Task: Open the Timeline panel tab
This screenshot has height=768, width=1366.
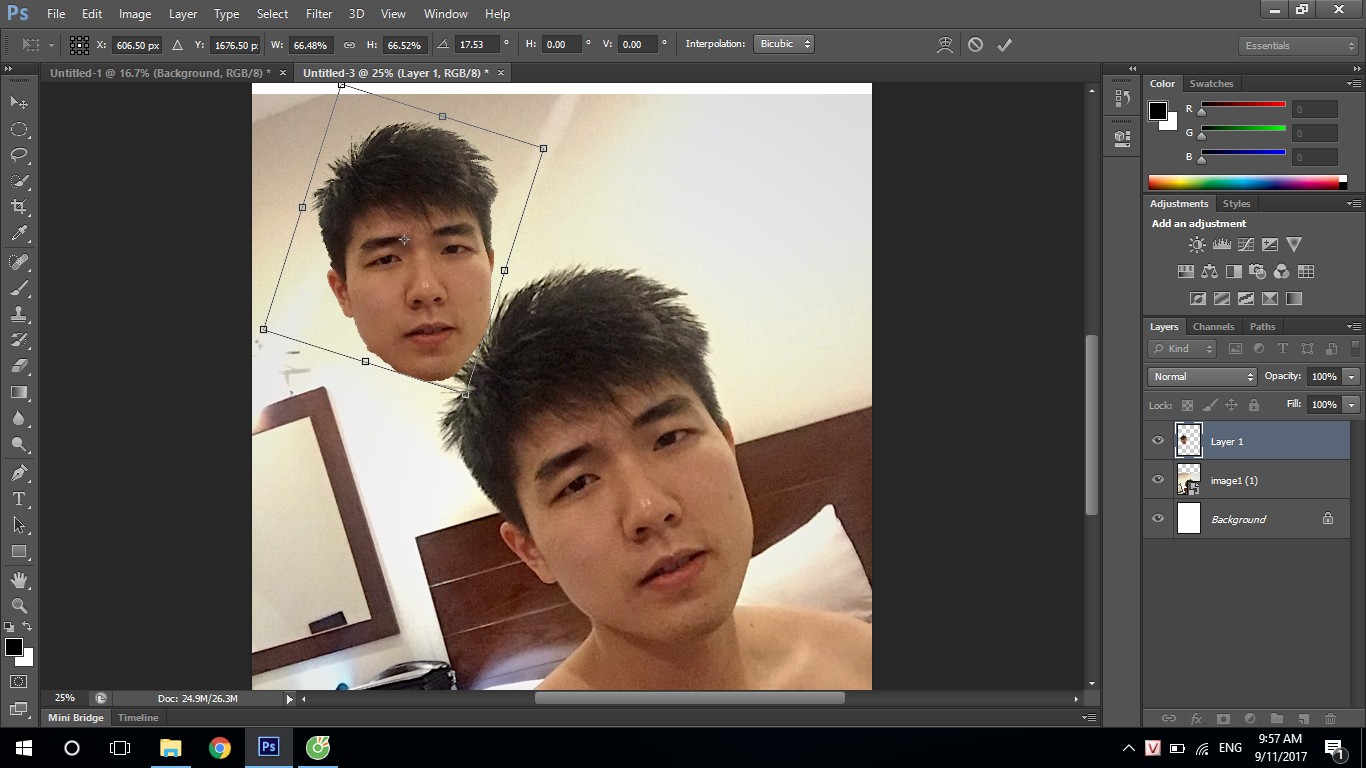Action: (x=138, y=718)
